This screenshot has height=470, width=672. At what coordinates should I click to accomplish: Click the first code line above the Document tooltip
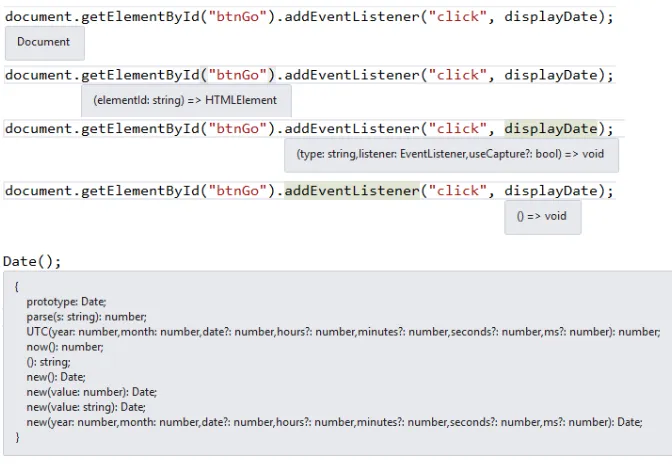point(309,17)
